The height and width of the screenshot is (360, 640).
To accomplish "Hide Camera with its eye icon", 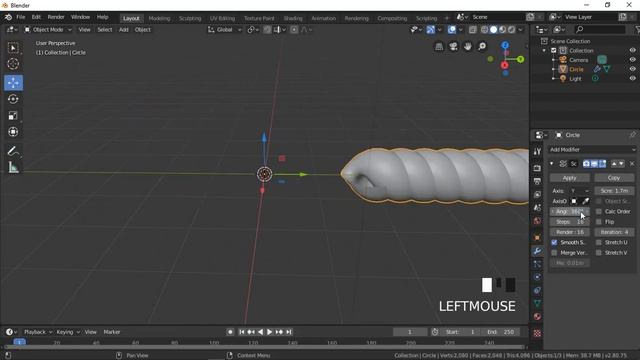I will pos(632,60).
